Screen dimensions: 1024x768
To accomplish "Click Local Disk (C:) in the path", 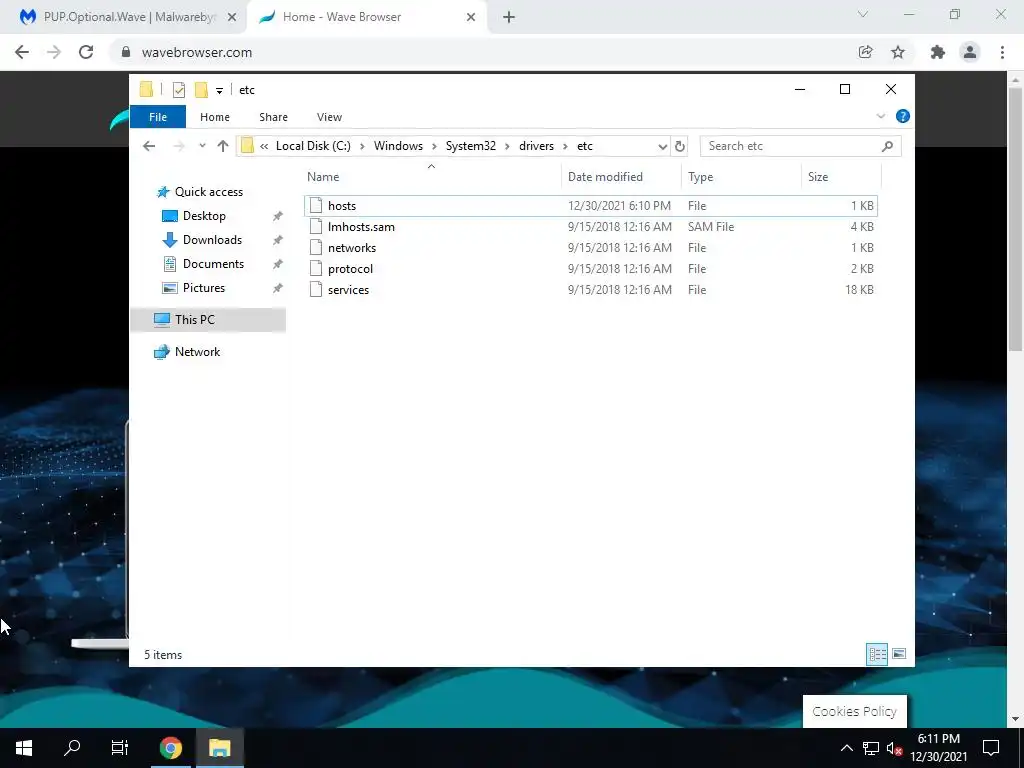I will pyautogui.click(x=313, y=146).
